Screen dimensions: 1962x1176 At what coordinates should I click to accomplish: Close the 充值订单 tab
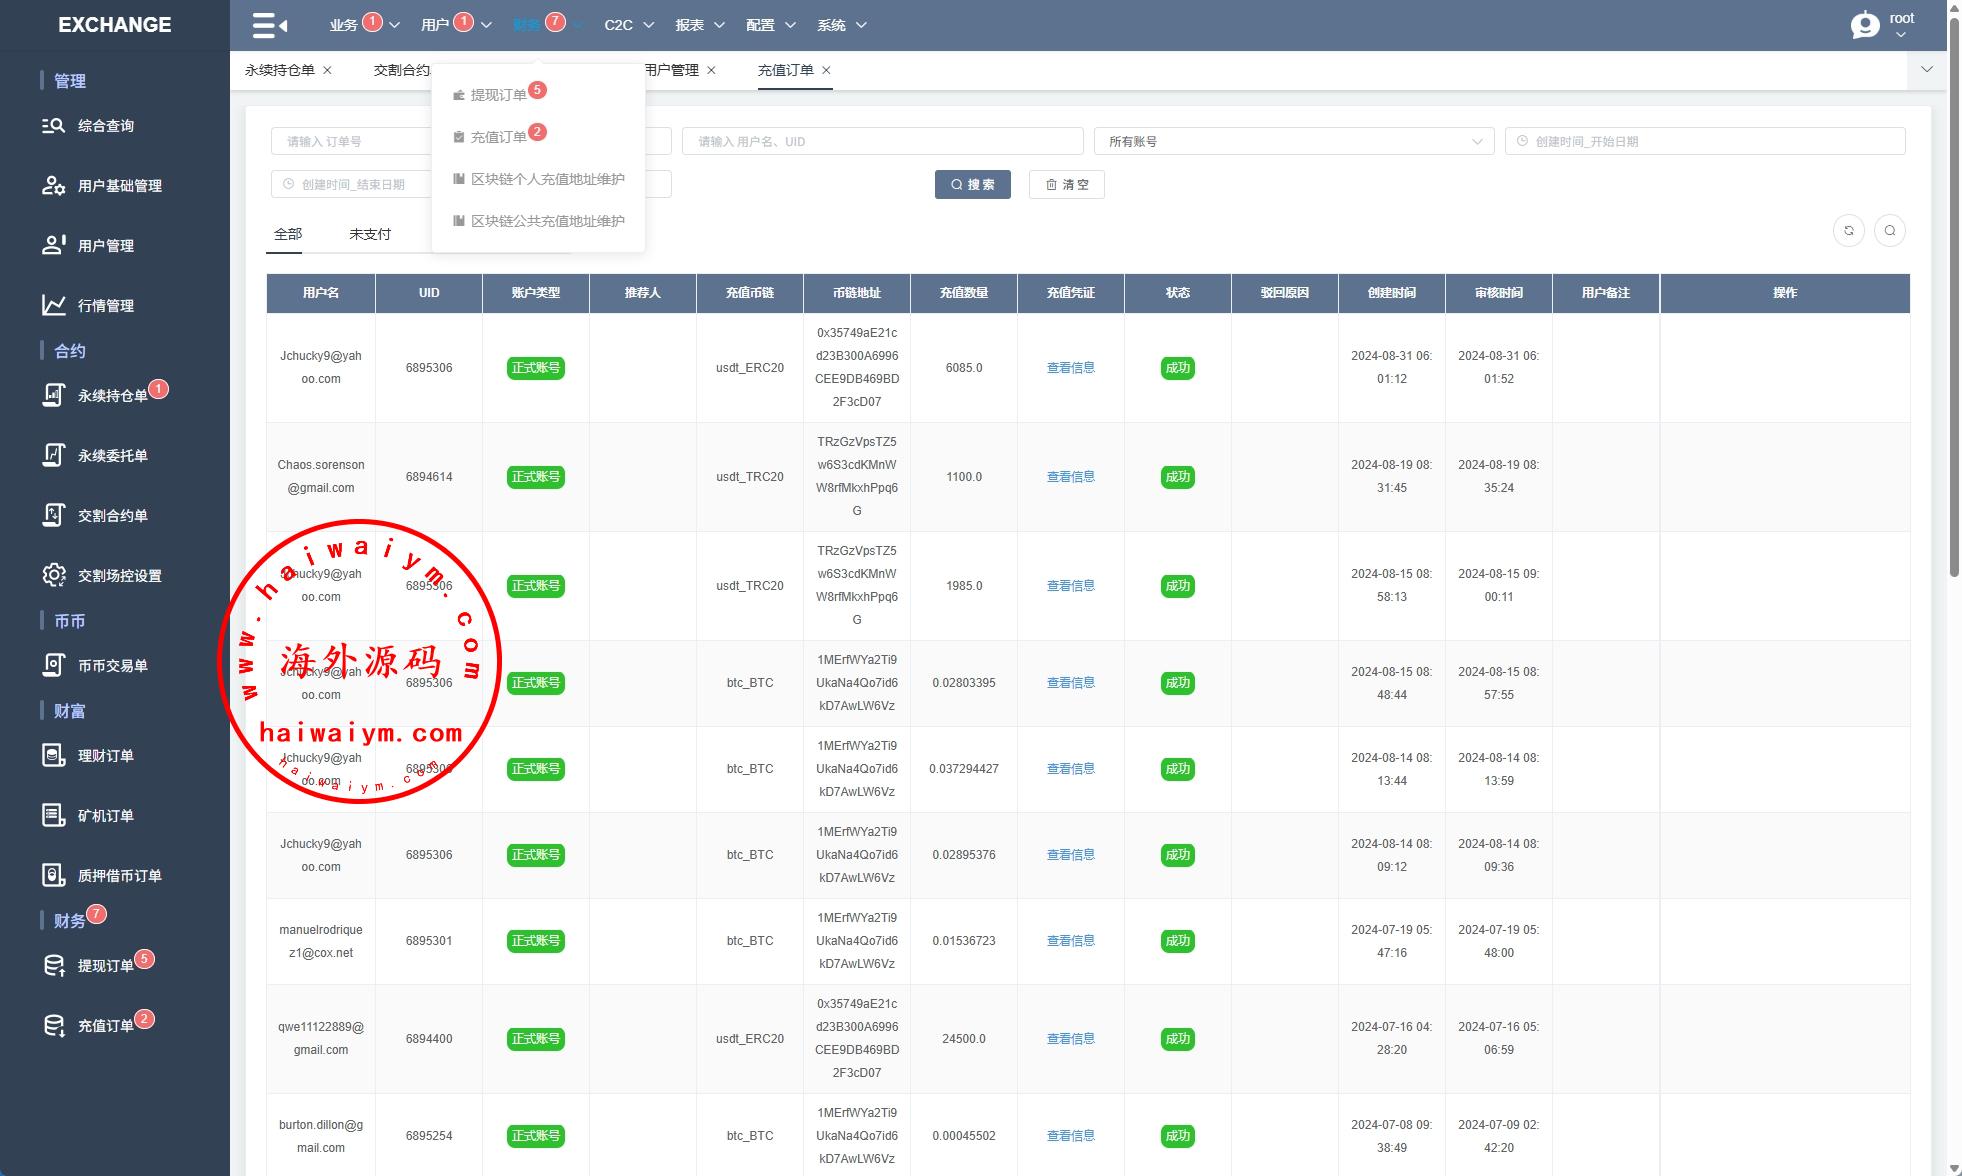[826, 70]
